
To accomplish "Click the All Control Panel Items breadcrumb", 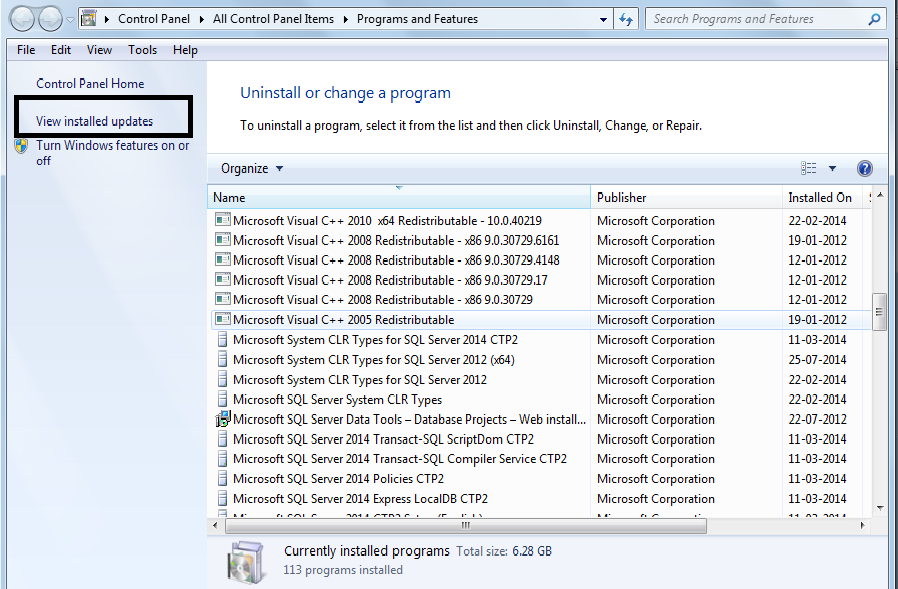I will pyautogui.click(x=273, y=19).
